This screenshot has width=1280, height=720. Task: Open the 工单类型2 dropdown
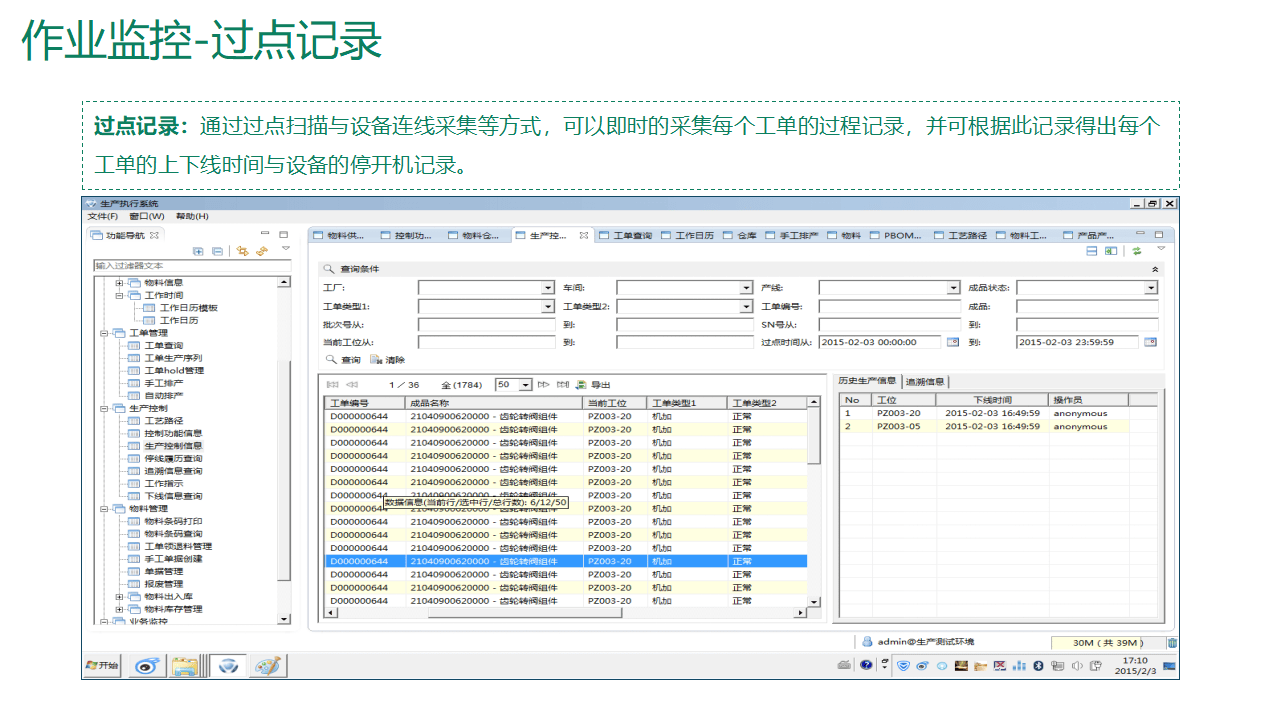click(746, 306)
